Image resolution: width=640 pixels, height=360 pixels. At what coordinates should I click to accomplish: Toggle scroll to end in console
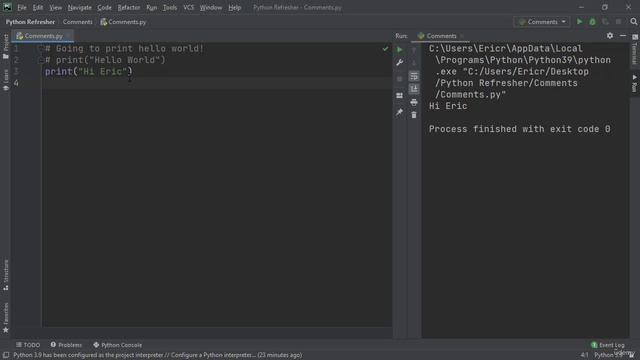413,89
